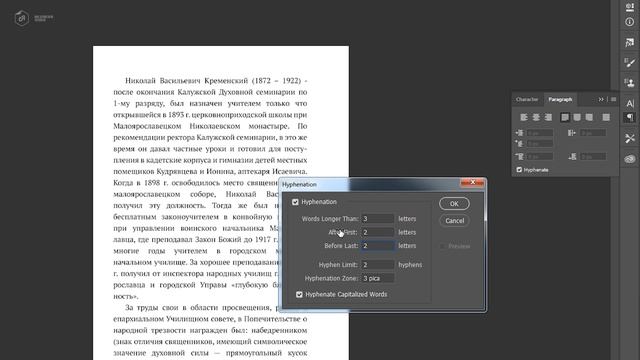The image size is (640, 360).
Task: Select Justify last right alignment
Action: click(x=589, y=118)
